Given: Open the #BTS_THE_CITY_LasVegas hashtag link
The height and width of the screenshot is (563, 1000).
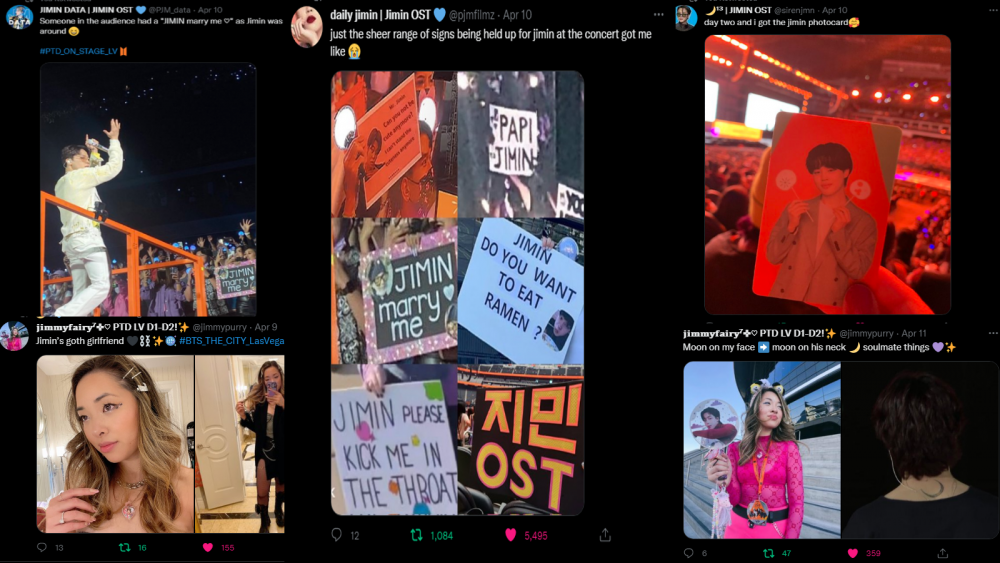Looking at the screenshot, I should point(232,341).
